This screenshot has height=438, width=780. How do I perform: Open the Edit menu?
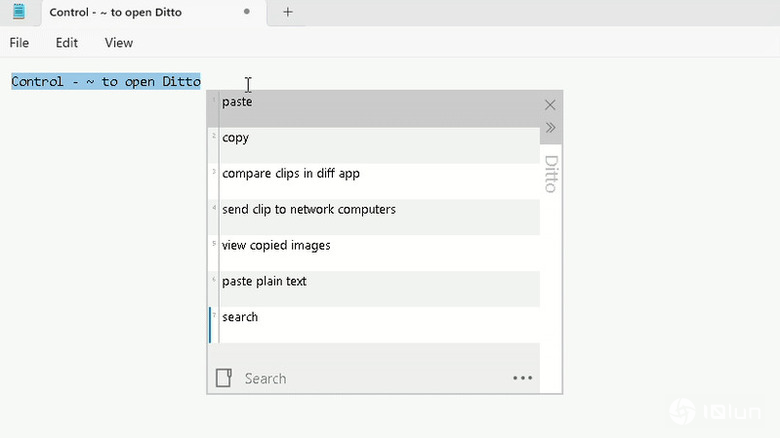[x=67, y=43]
